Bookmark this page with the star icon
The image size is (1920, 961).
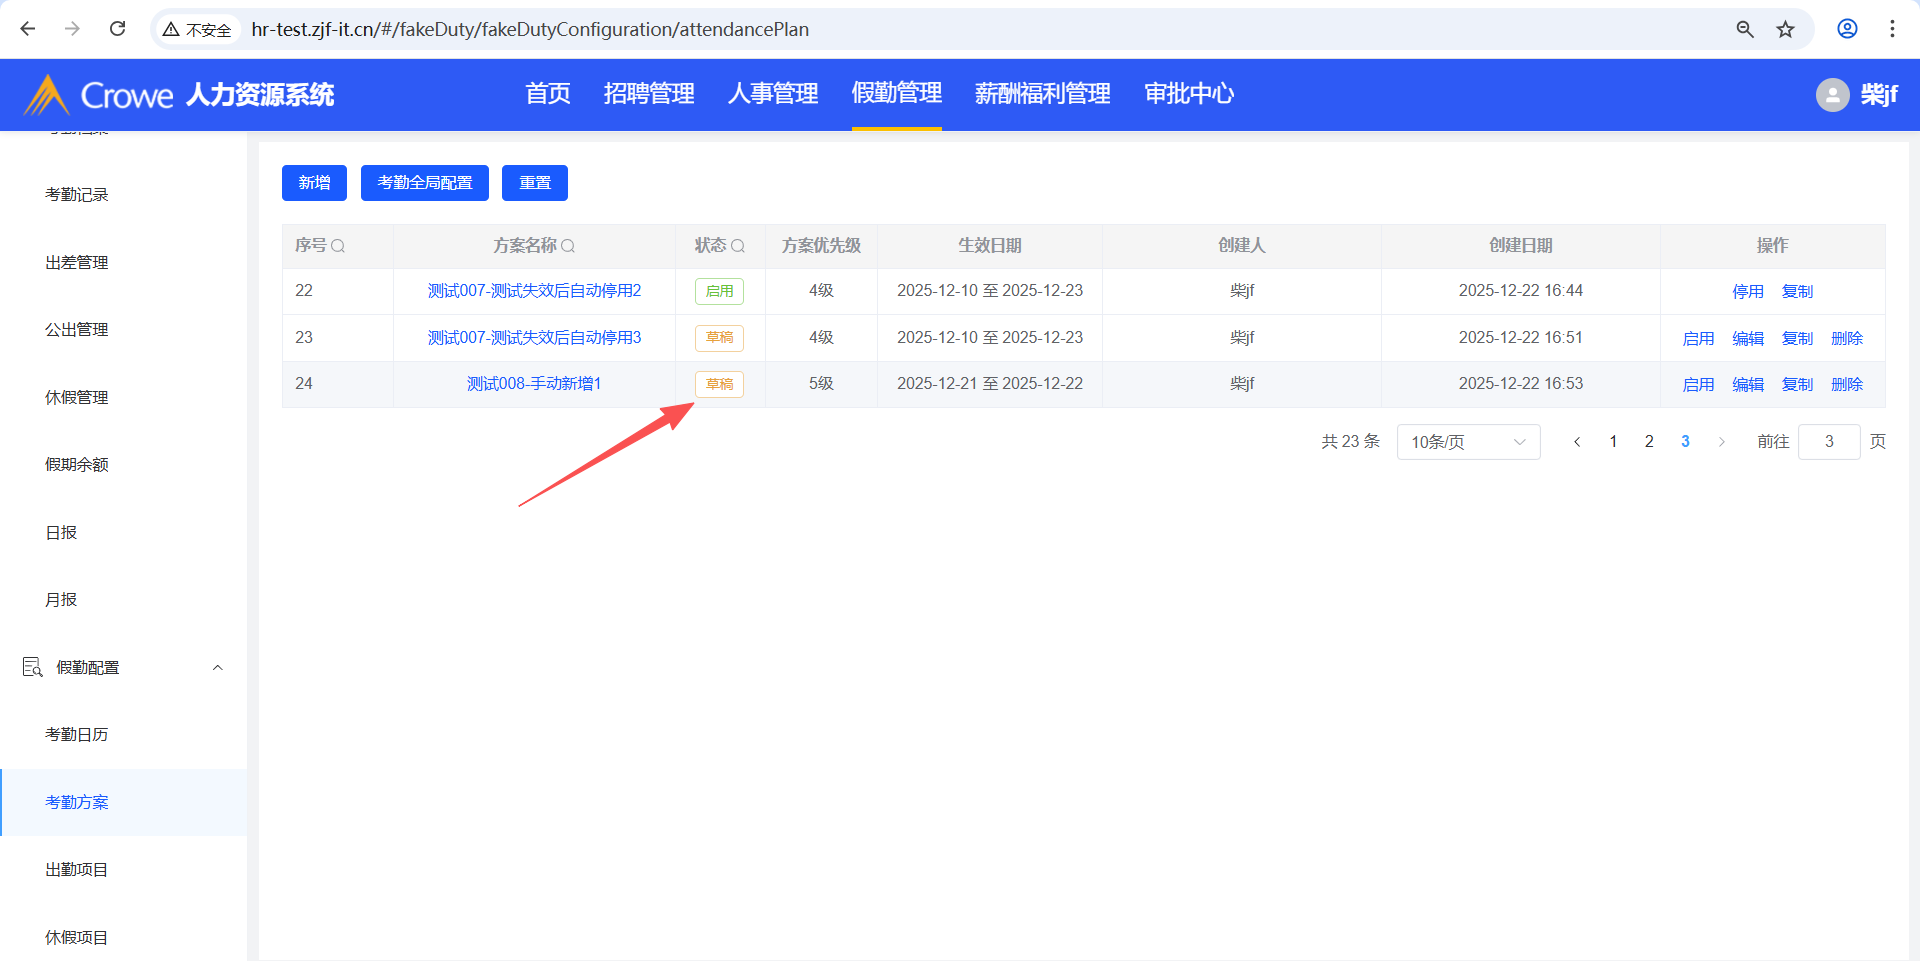[x=1785, y=29]
